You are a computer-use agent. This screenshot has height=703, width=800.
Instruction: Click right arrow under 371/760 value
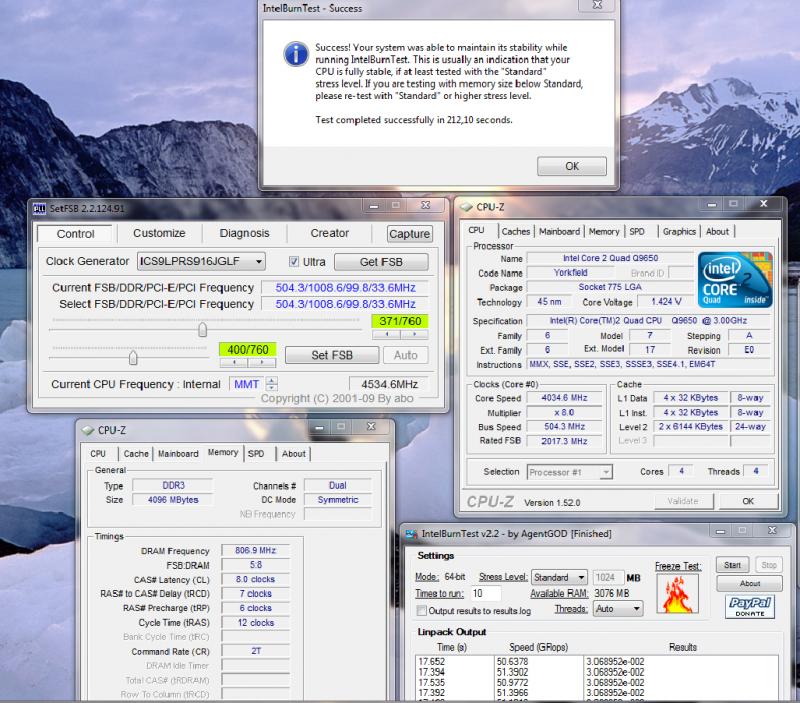(x=414, y=334)
